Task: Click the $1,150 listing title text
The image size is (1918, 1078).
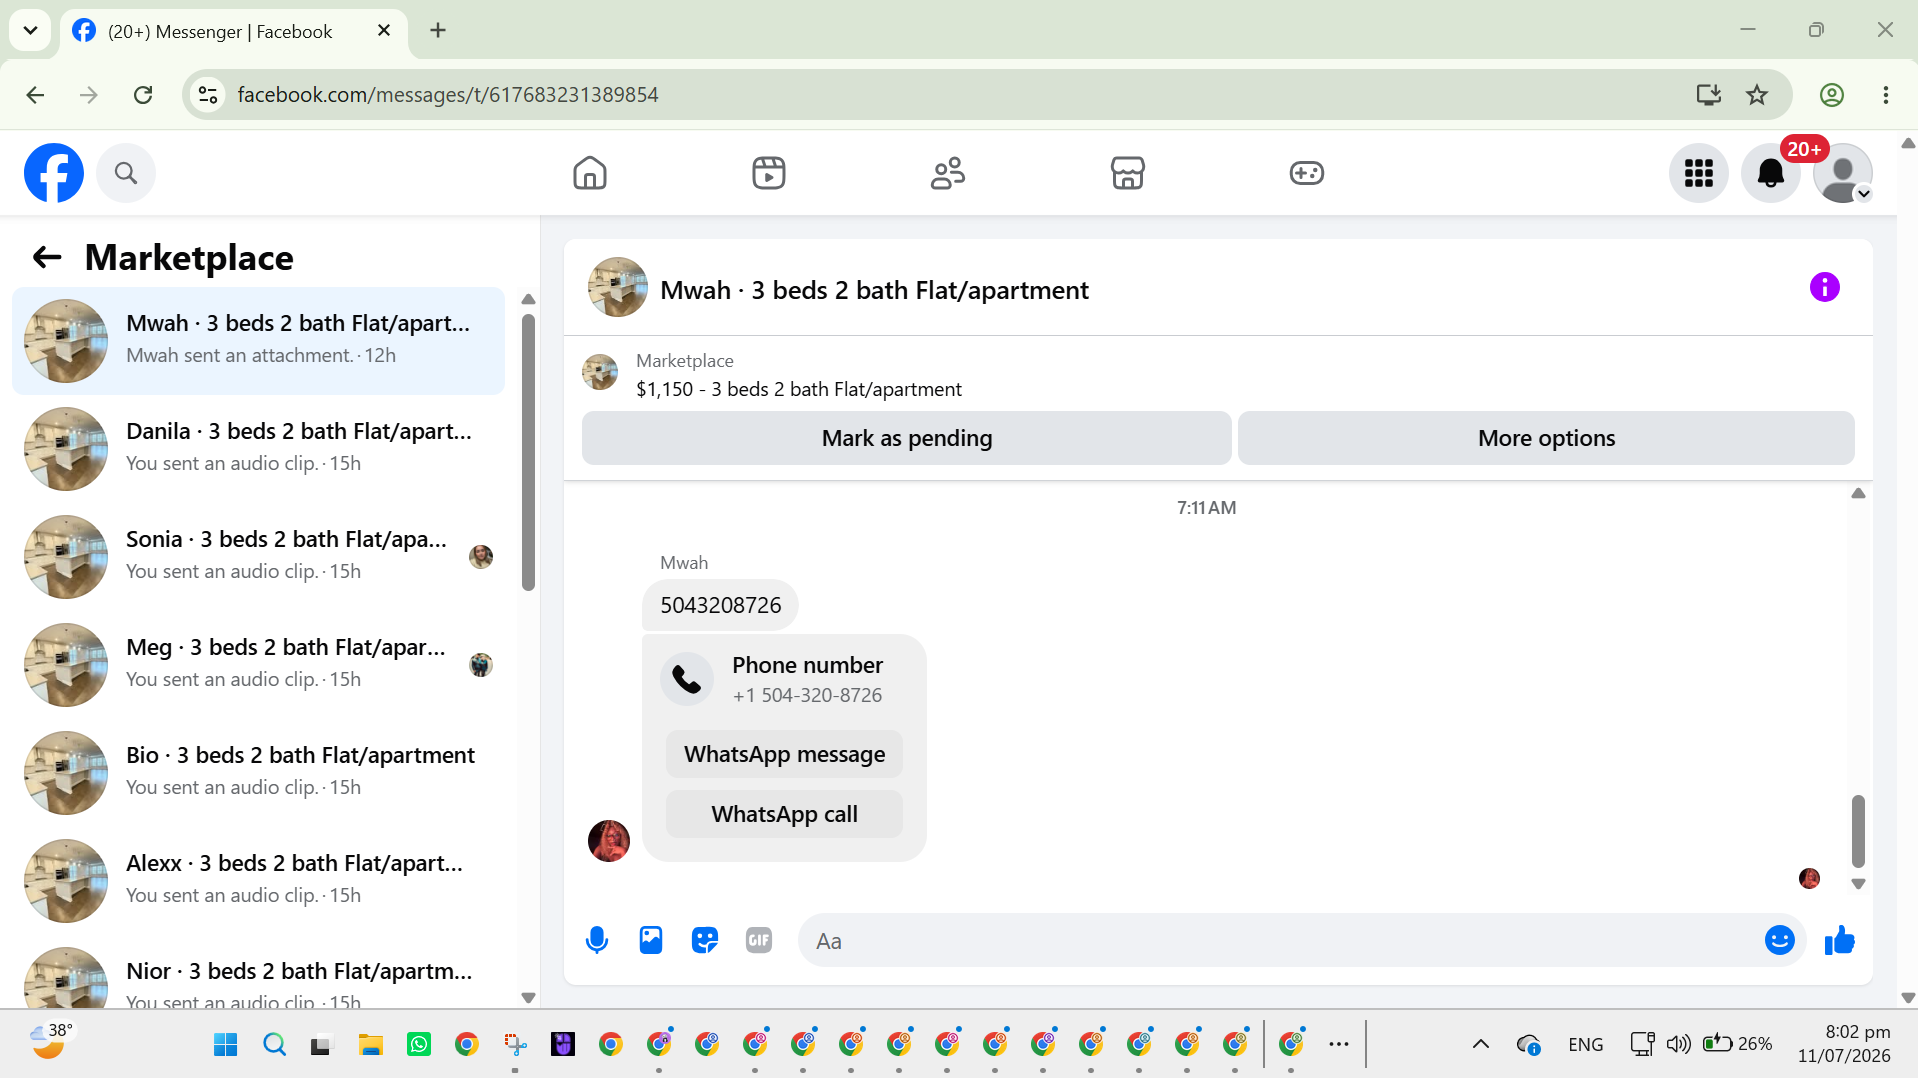Action: tap(799, 389)
